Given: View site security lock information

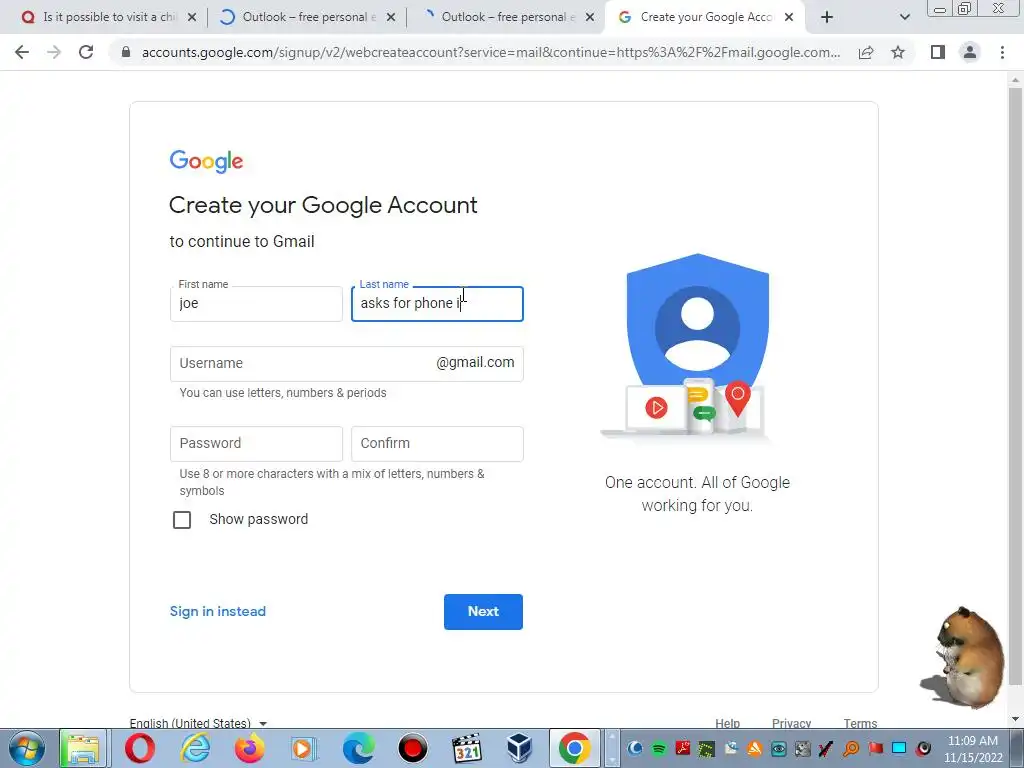Looking at the screenshot, I should pyautogui.click(x=126, y=52).
